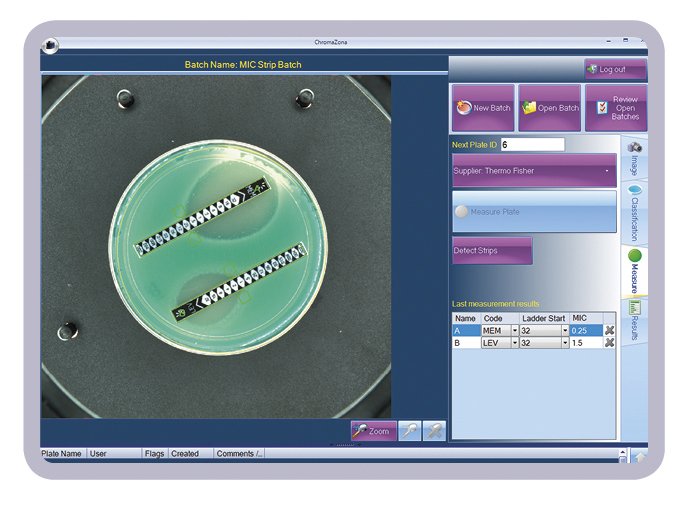This screenshot has height=510, width=690.
Task: Switch to the Classification side tab
Action: [634, 211]
